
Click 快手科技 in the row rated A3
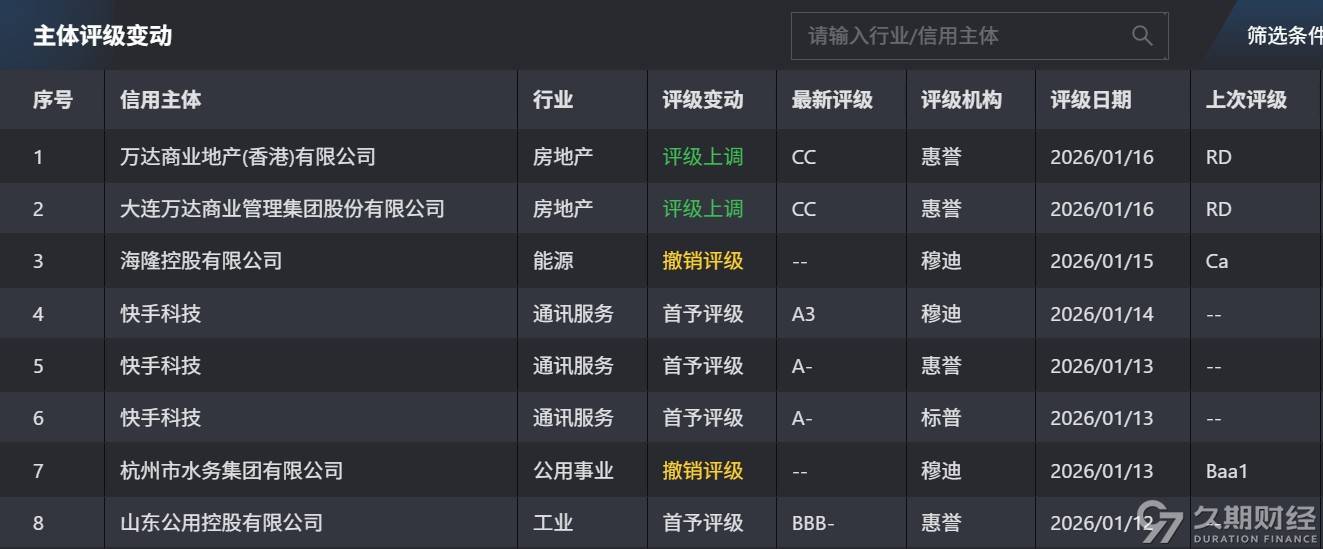click(161, 314)
